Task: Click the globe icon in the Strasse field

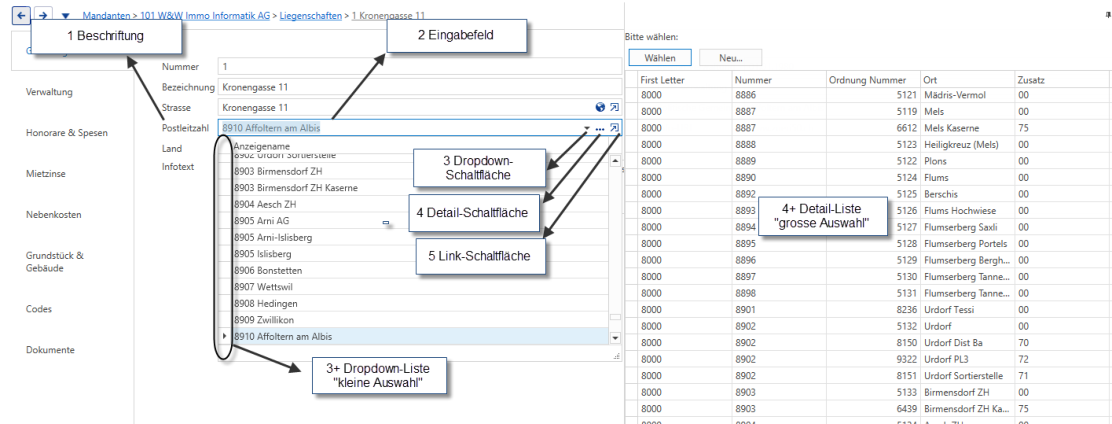Action: 601,107
